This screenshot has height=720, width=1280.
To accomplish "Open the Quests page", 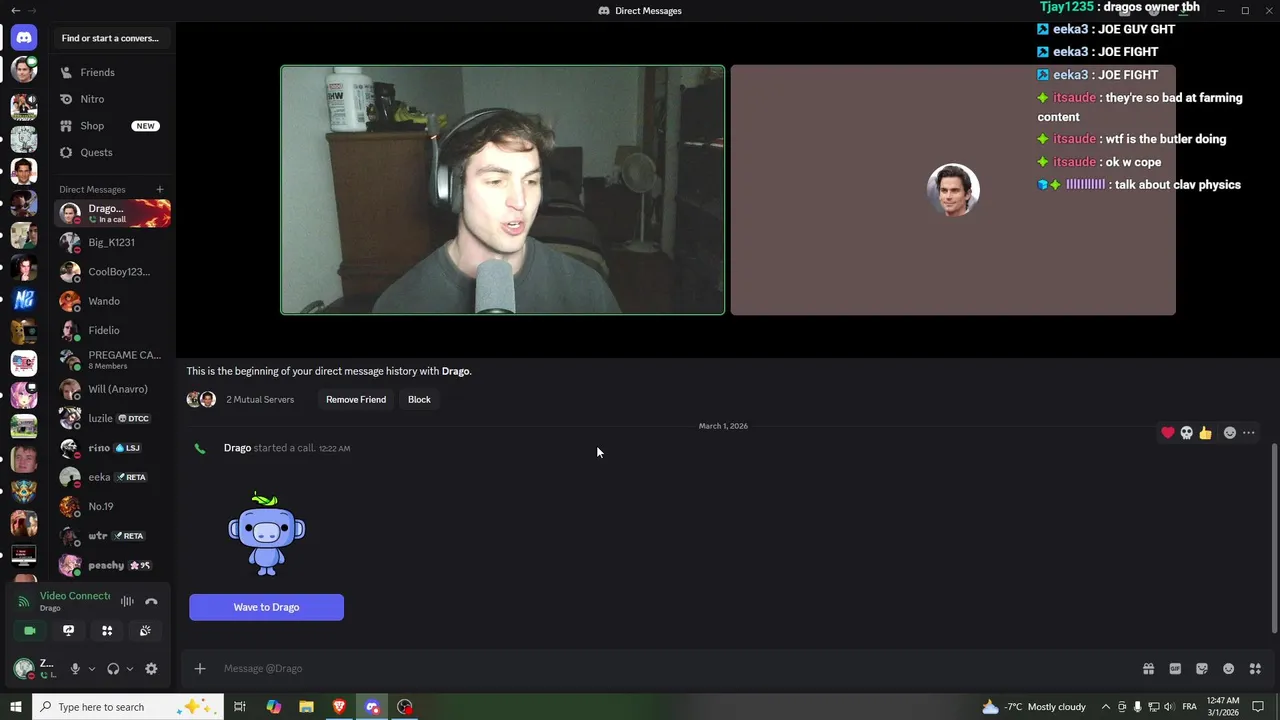I will pyautogui.click(x=113, y=152).
